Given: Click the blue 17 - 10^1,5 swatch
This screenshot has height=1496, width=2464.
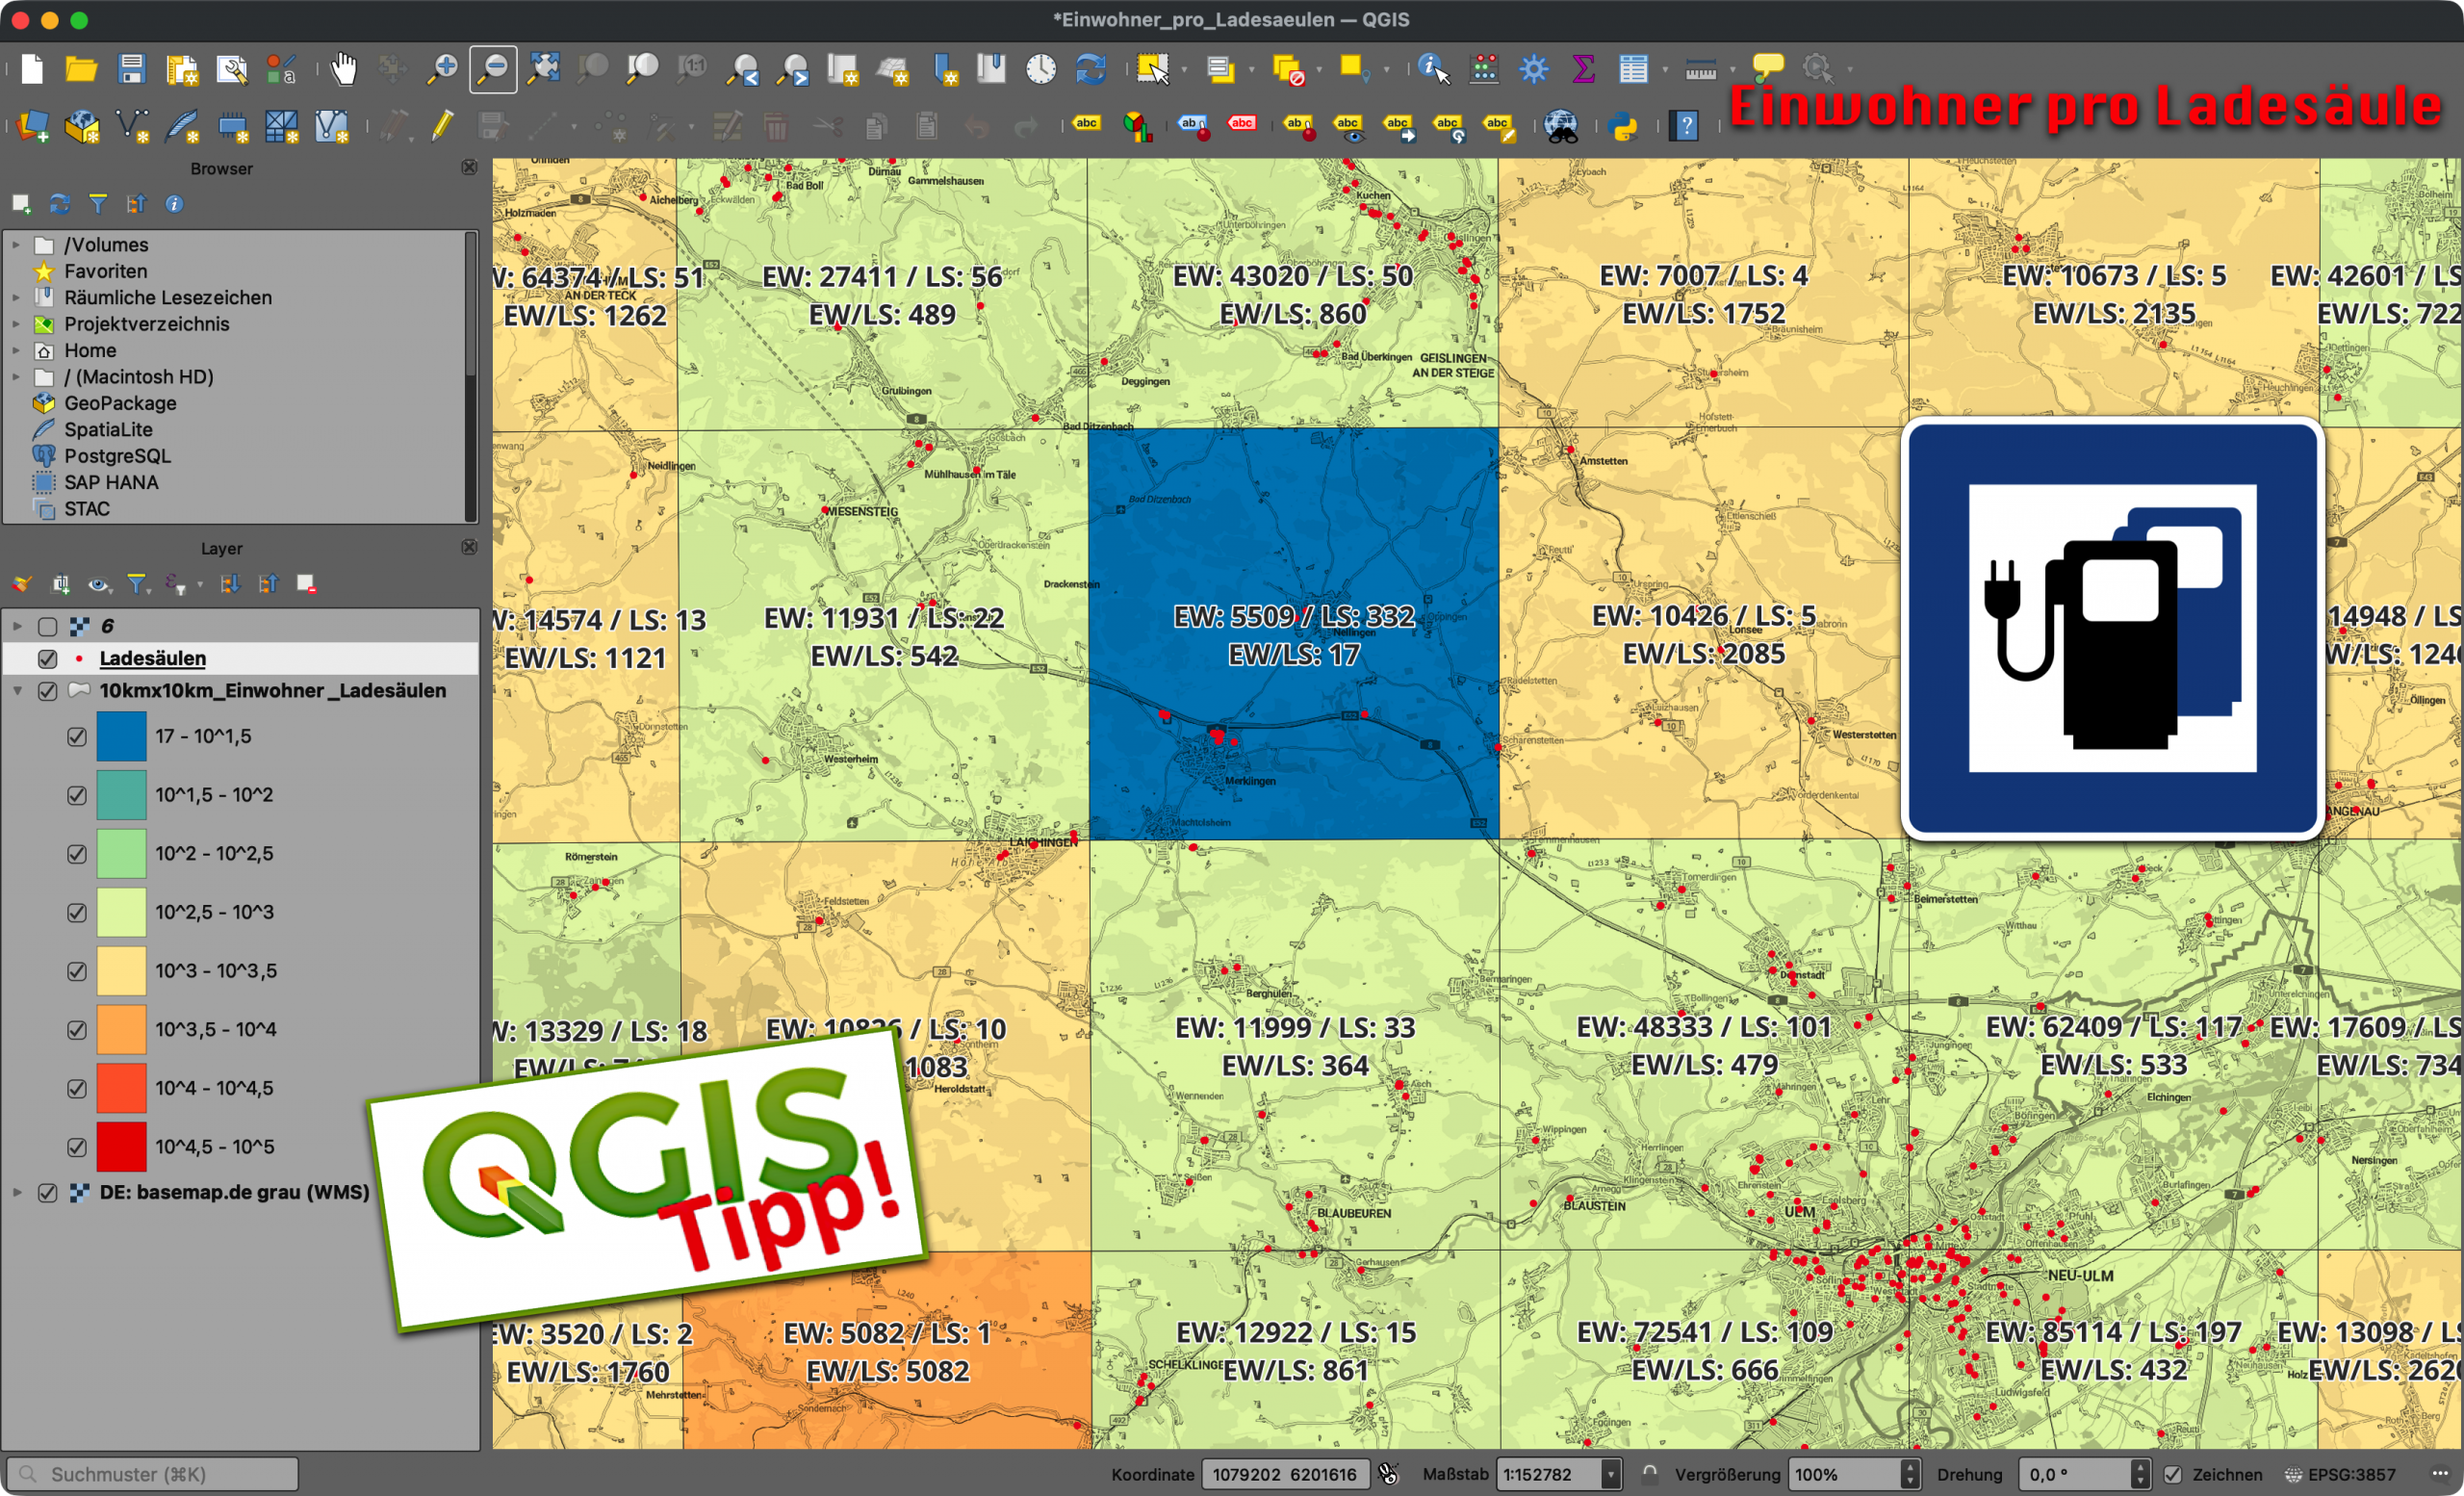Looking at the screenshot, I should (x=121, y=737).
